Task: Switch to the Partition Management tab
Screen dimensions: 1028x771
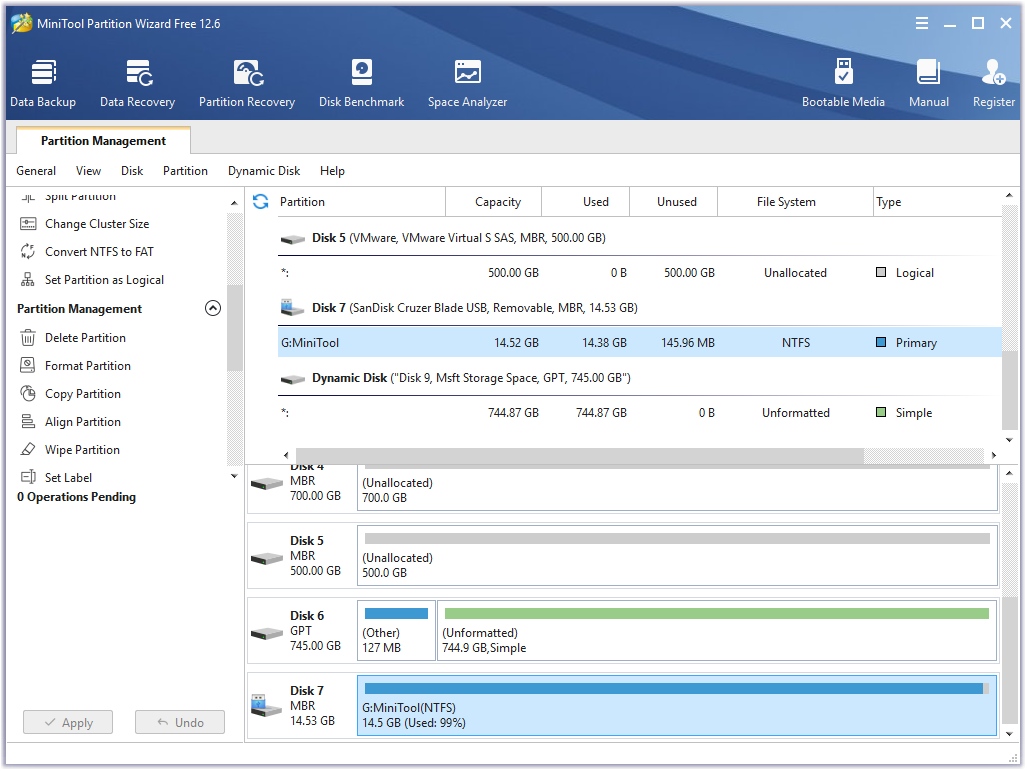Action: click(103, 141)
